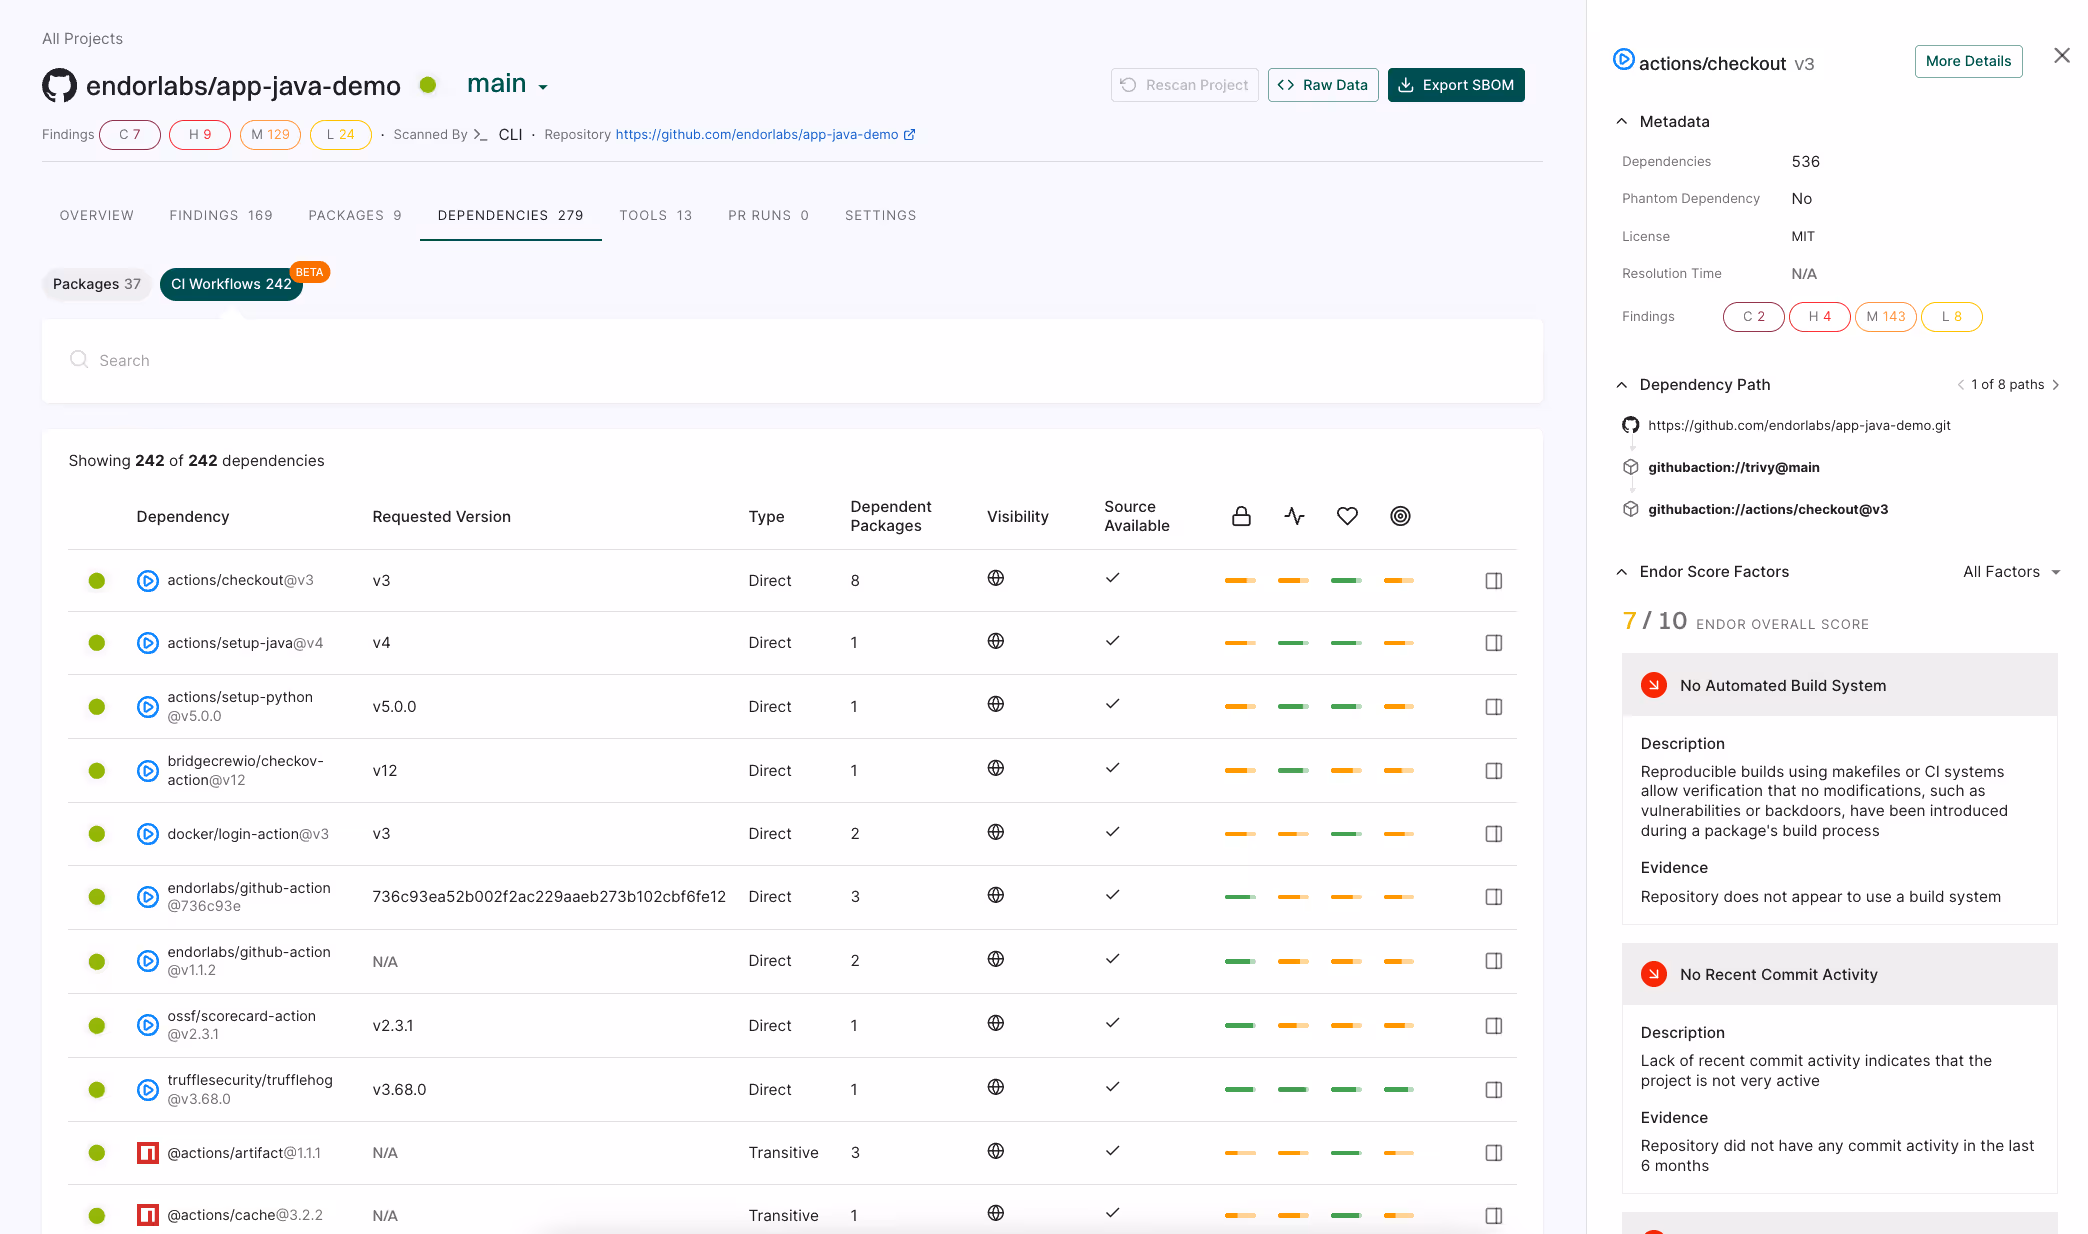Viewport: 2088px width, 1234px height.
Task: Open details panel for actions/setup-python row
Action: 1494,707
